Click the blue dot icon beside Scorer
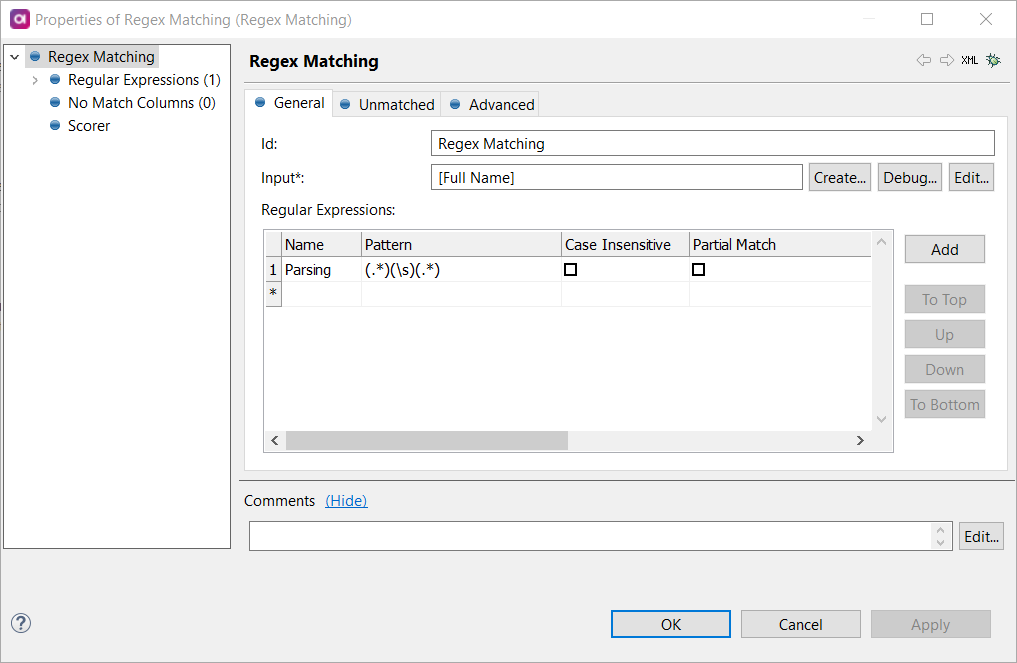Viewport: 1017px width, 663px height. pyautogui.click(x=54, y=125)
